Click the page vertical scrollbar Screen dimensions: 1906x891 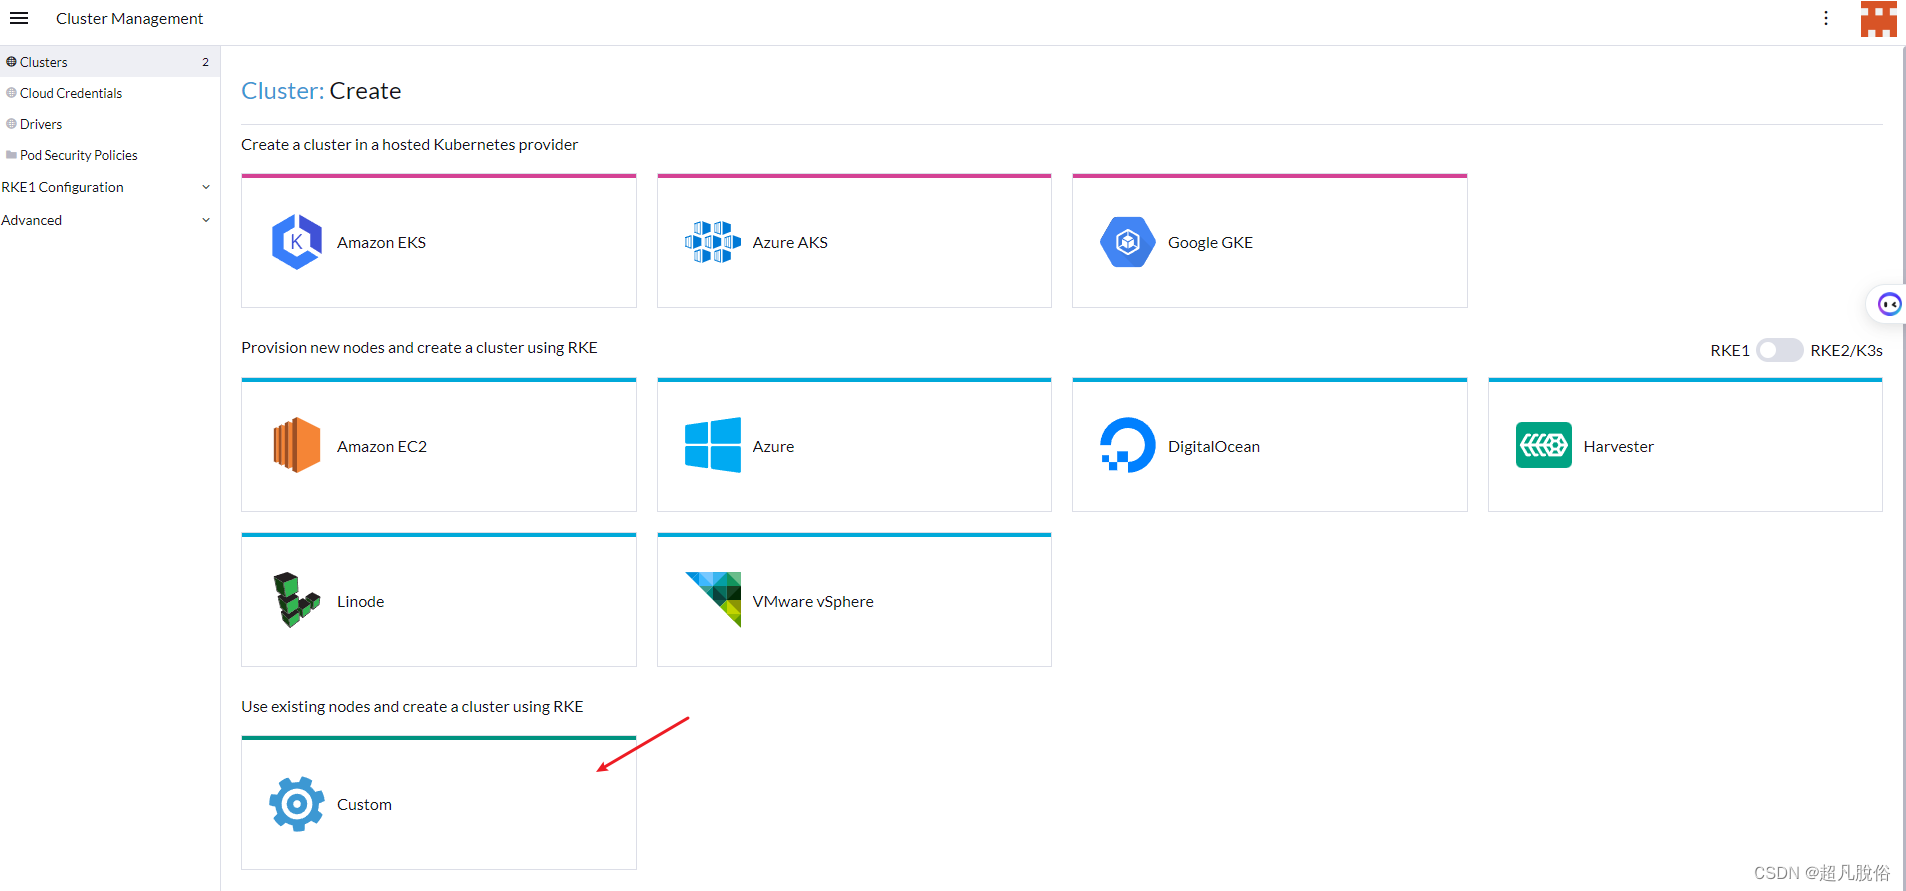[1902, 468]
